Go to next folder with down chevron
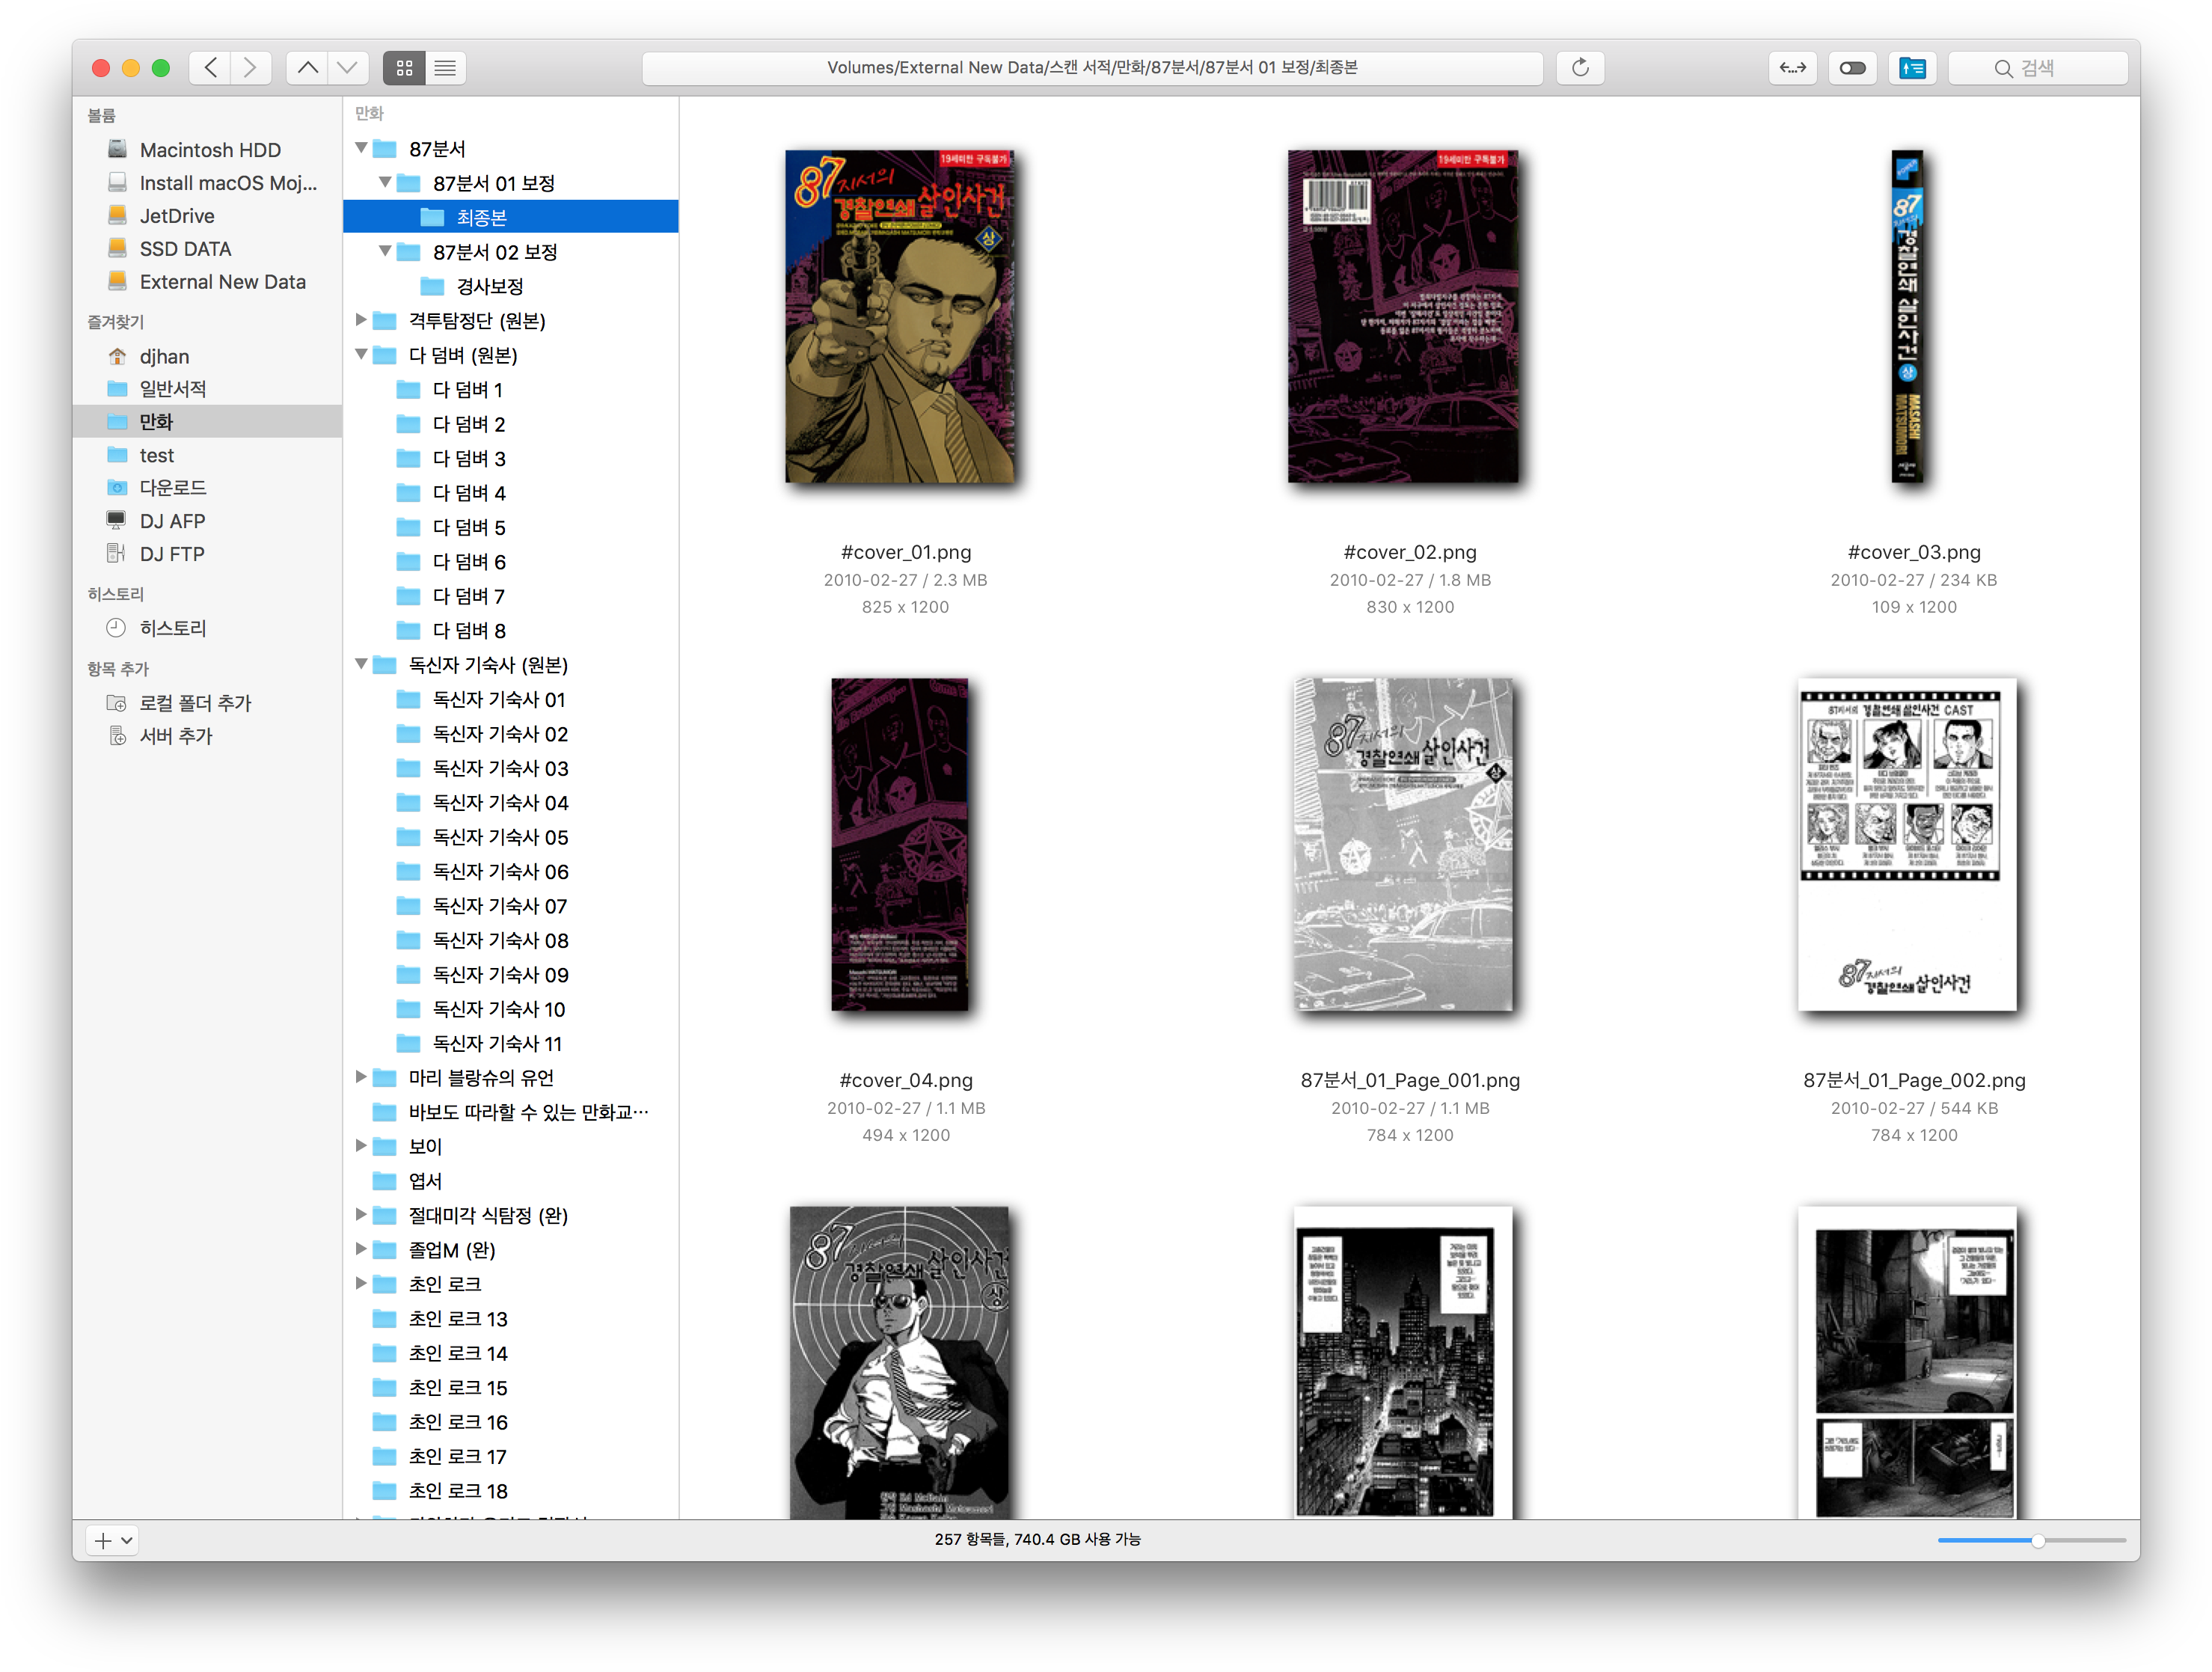 point(347,68)
